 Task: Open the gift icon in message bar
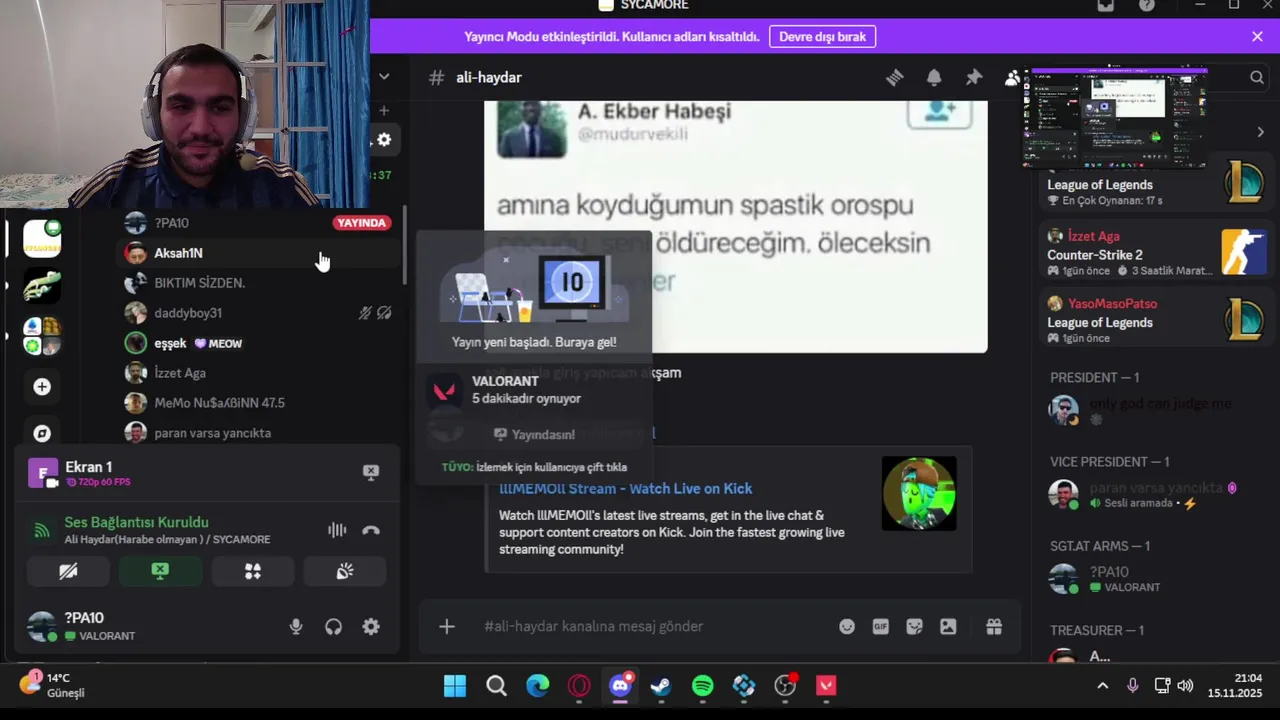tap(994, 626)
